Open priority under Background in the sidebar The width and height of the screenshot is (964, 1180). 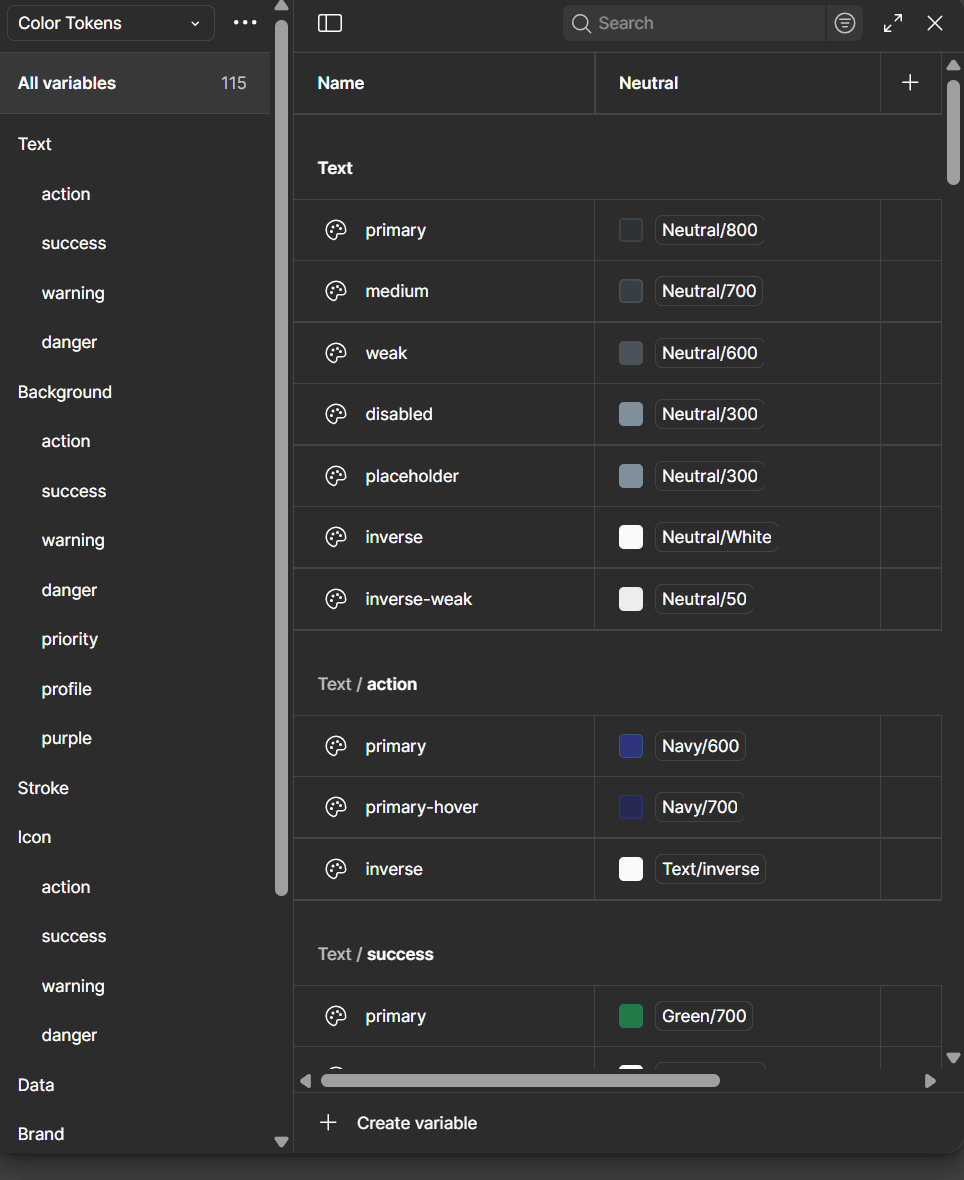(x=70, y=640)
